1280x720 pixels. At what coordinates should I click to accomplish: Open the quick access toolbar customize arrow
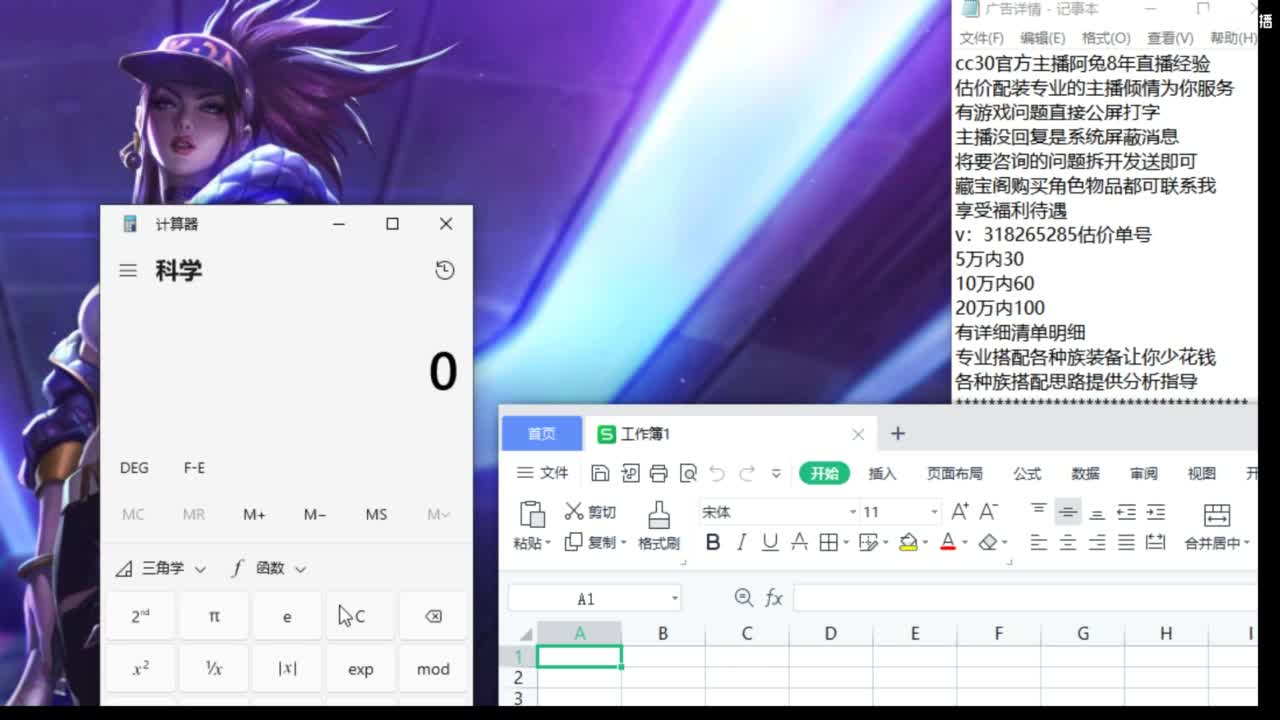click(776, 473)
